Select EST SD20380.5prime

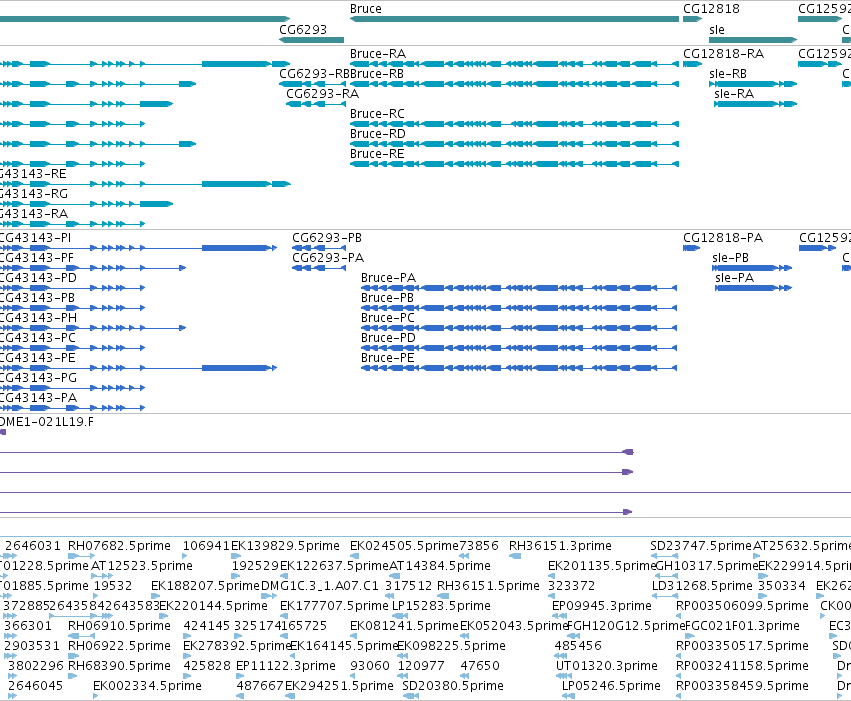click(x=453, y=686)
